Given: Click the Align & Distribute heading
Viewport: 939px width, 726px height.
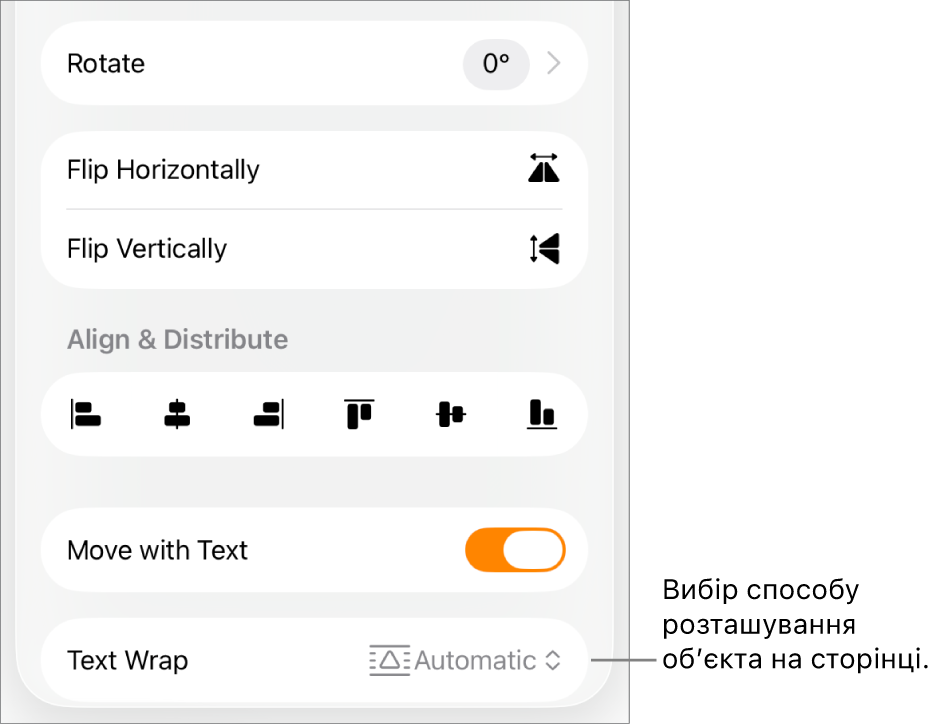Looking at the screenshot, I should point(178,340).
